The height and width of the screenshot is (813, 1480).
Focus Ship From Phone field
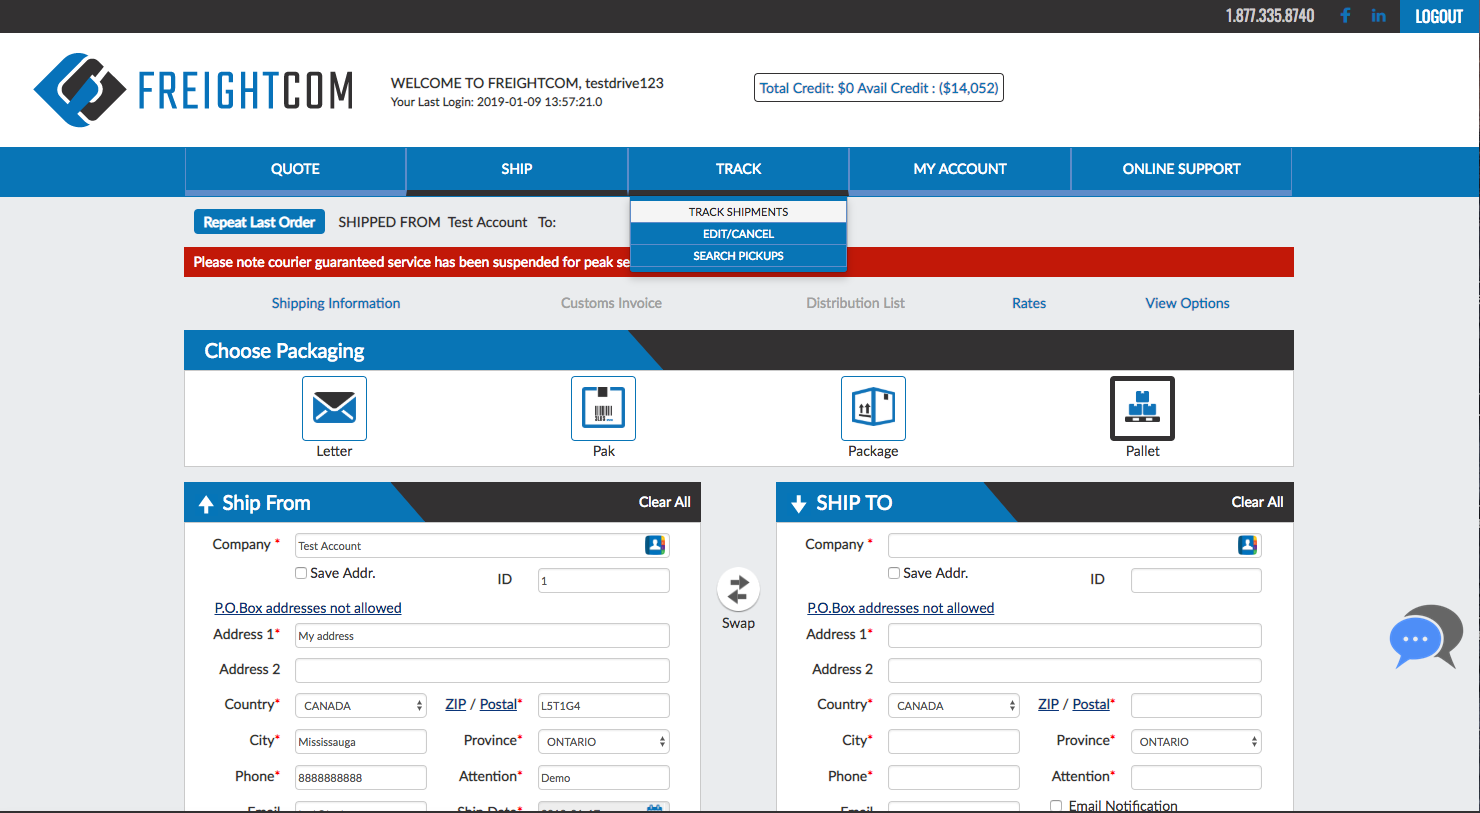361,778
